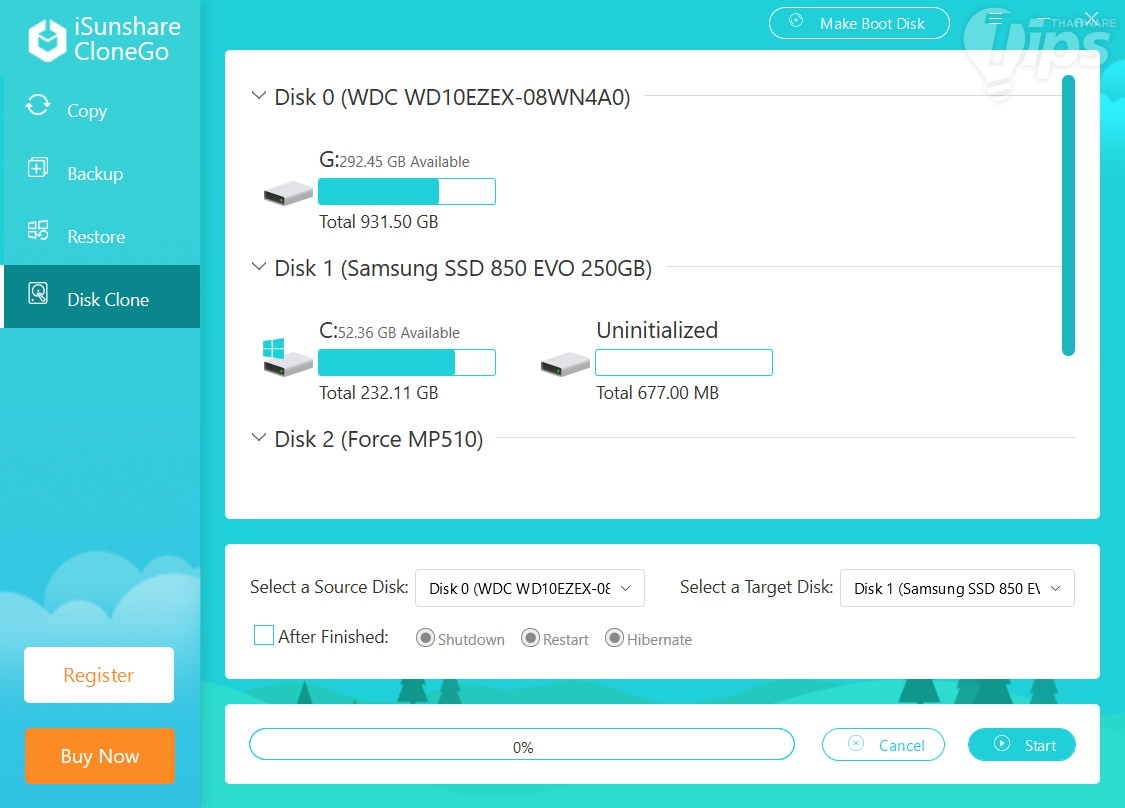Click the Disk Clone icon in sidebar
This screenshot has height=808, width=1125.
(x=38, y=293)
